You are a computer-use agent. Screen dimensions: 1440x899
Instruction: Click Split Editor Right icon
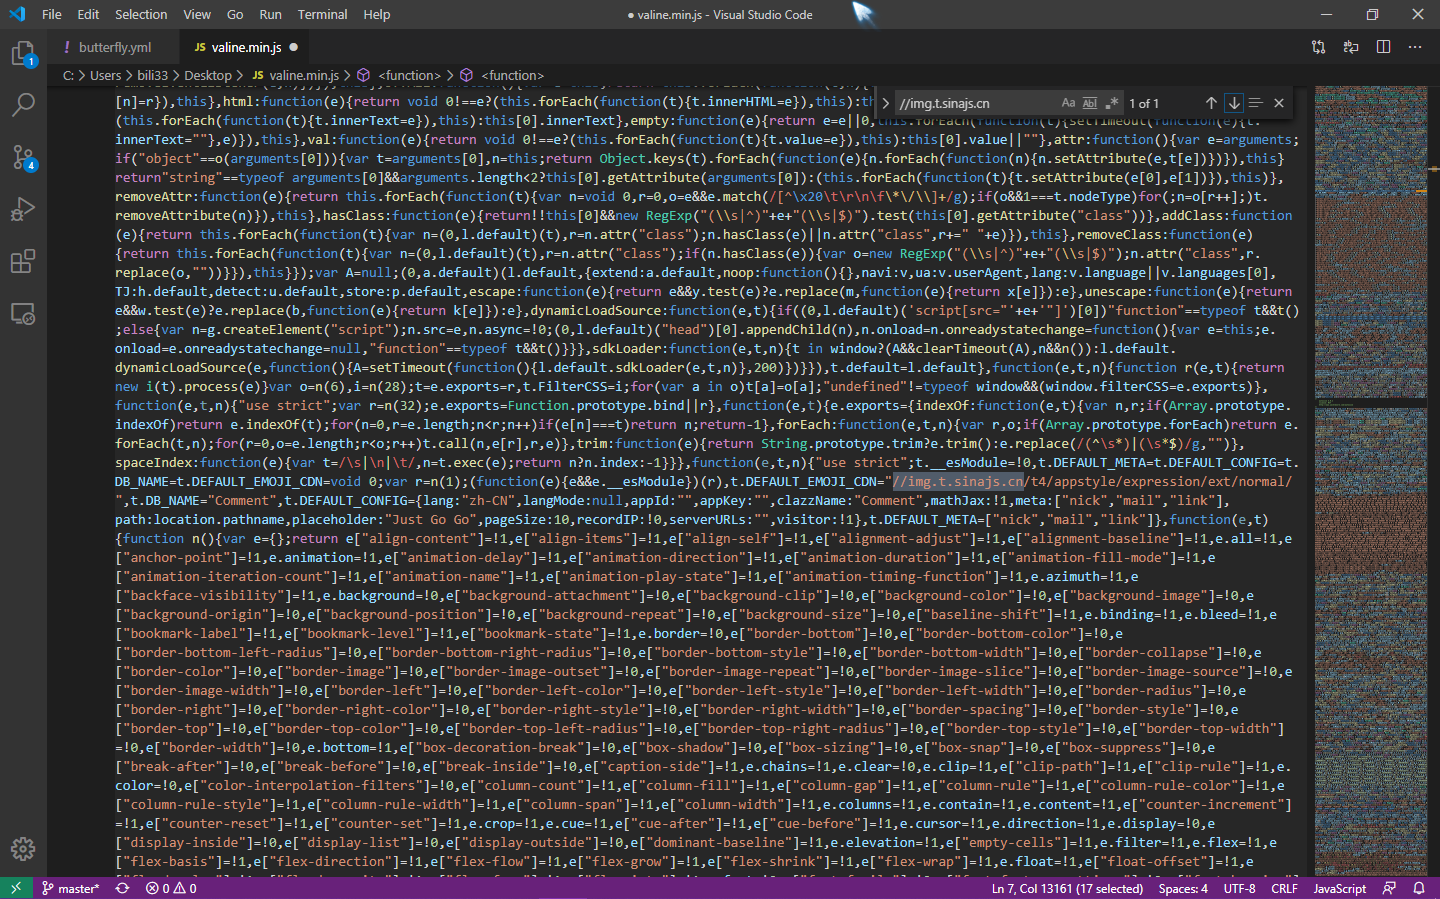pyautogui.click(x=1383, y=47)
